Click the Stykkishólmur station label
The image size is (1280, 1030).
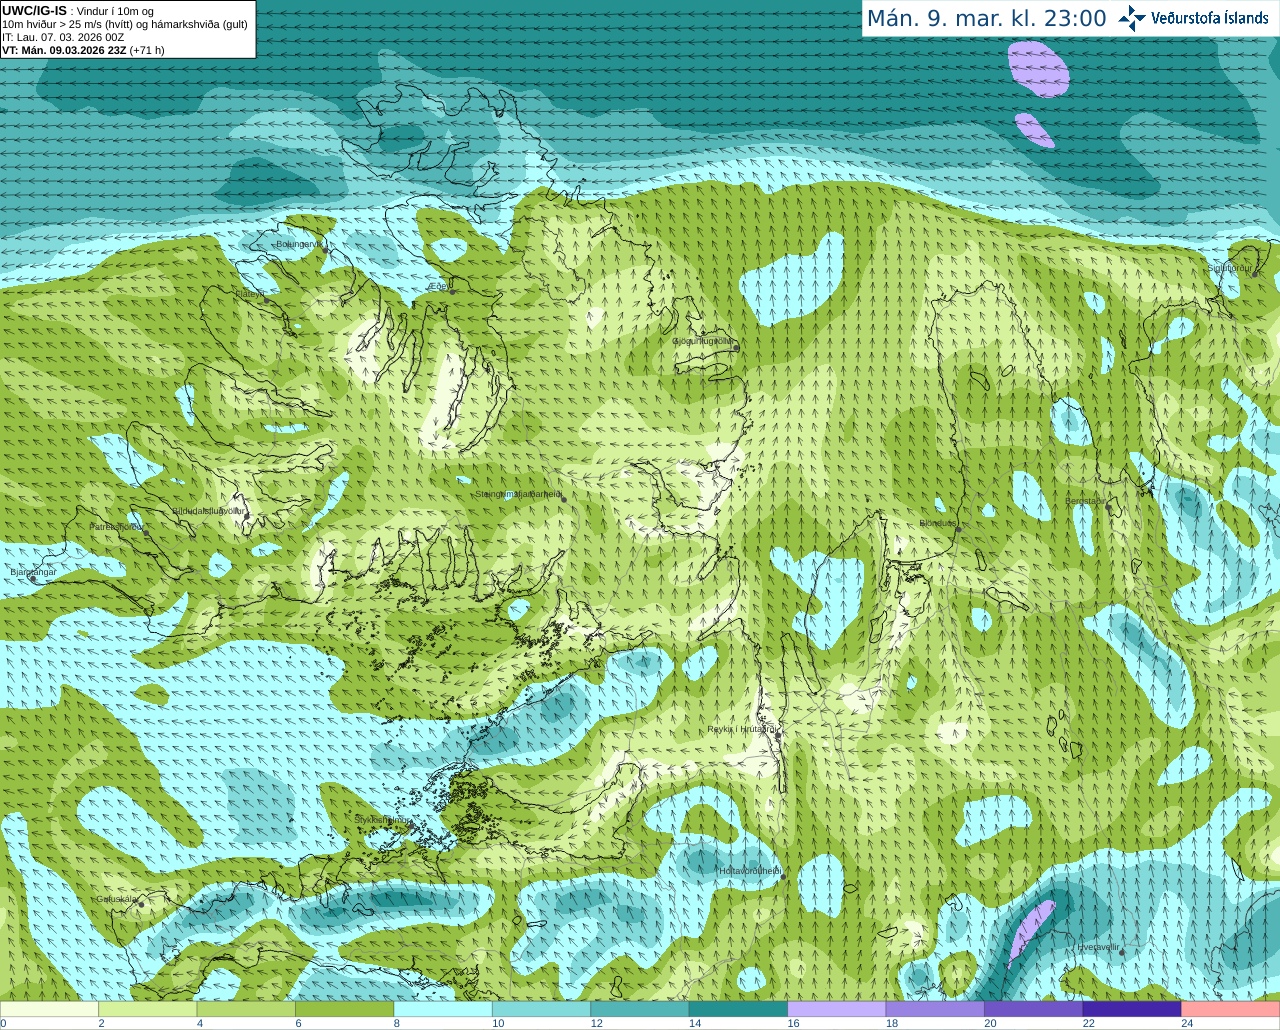click(x=382, y=819)
